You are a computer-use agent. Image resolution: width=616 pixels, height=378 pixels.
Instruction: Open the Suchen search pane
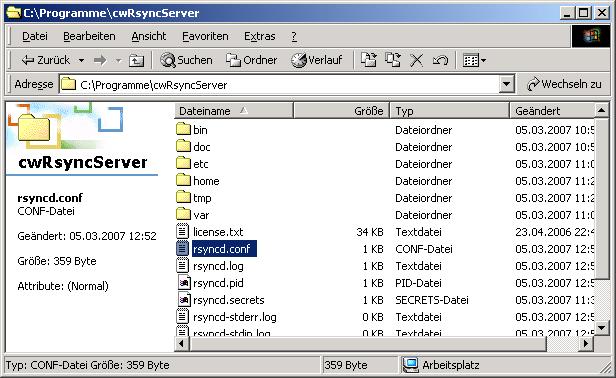(187, 60)
